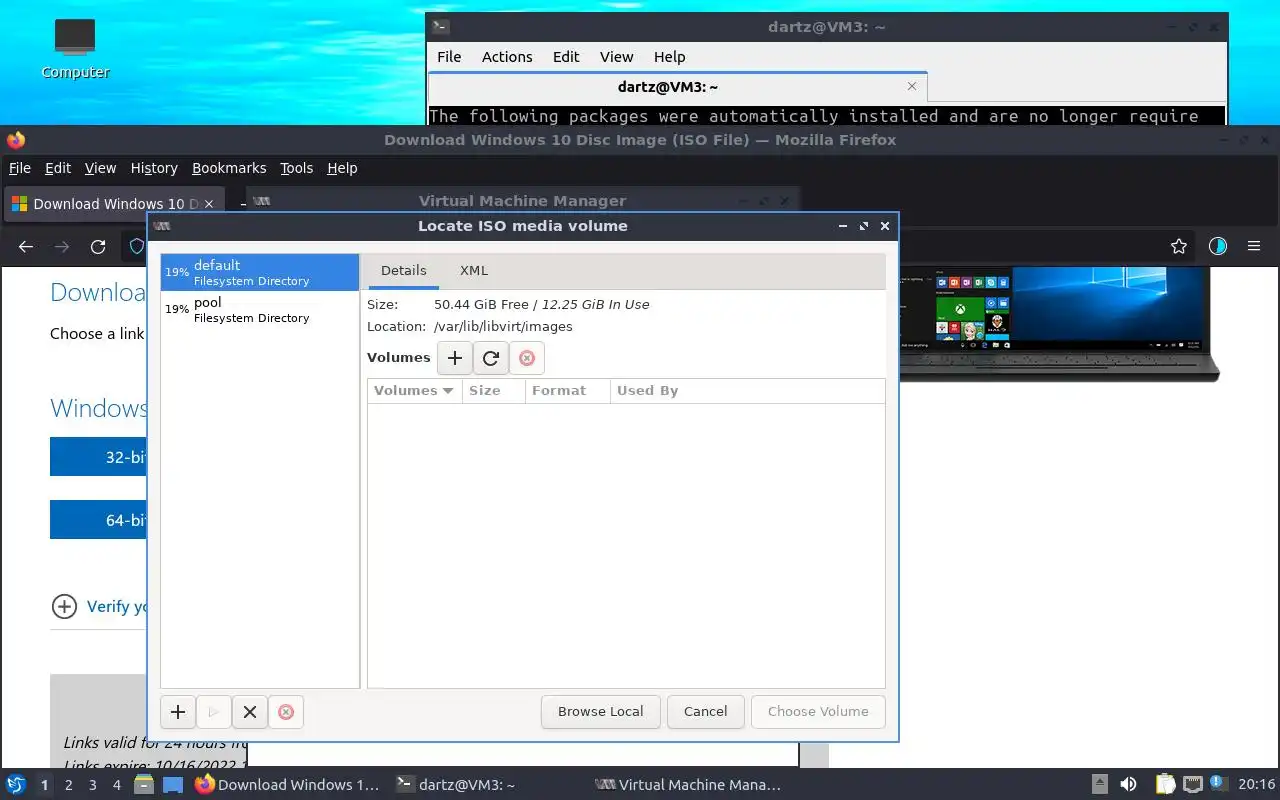
Task: Add a new storage pool
Action: point(178,712)
